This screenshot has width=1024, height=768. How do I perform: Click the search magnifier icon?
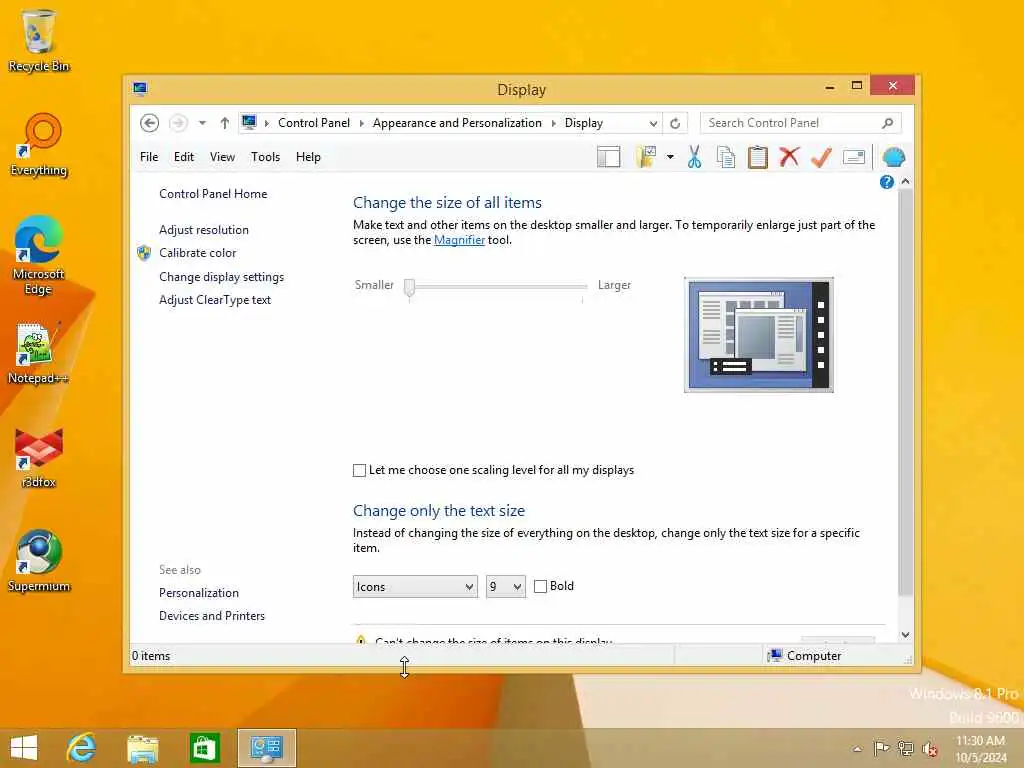[x=887, y=123]
